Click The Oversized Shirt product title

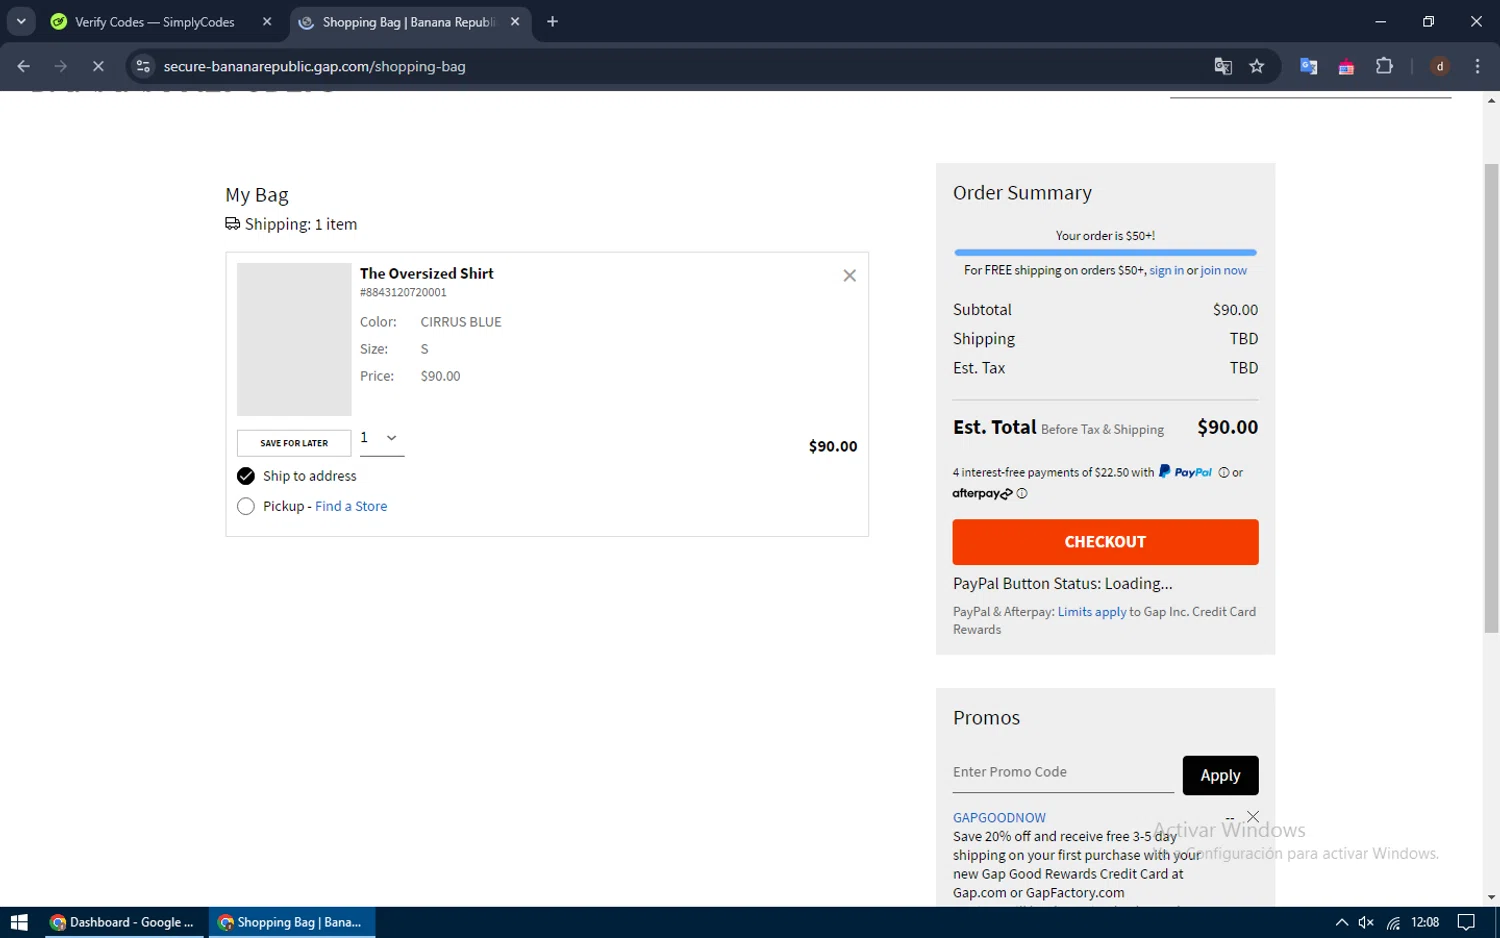coord(427,273)
